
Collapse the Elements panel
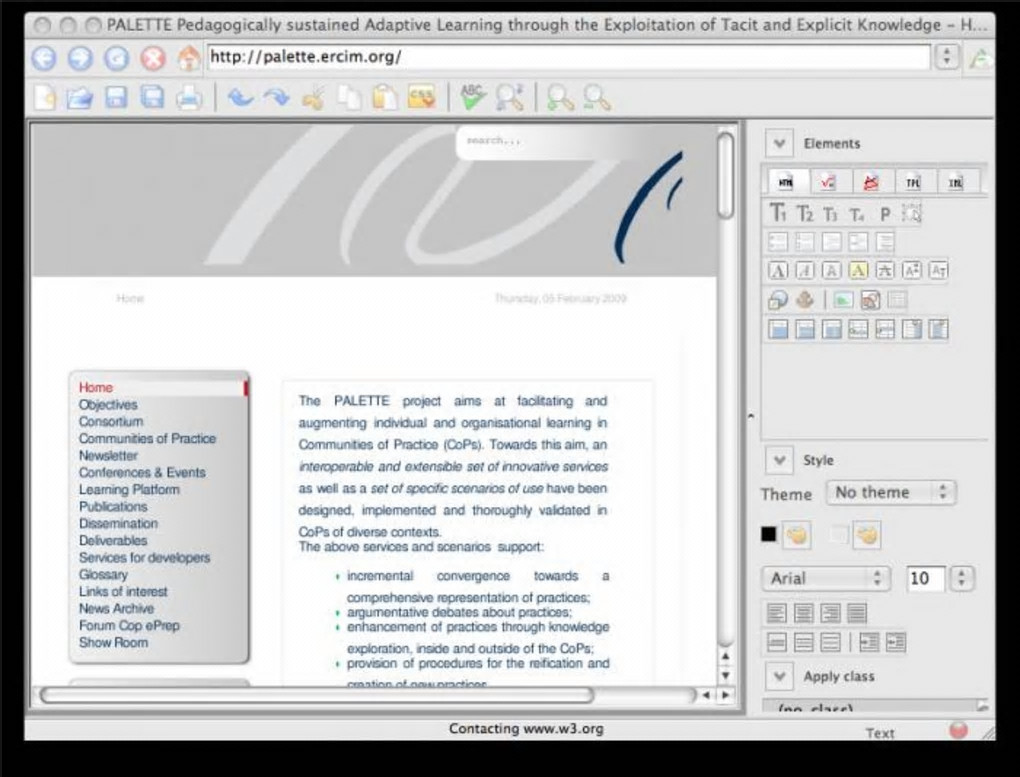(779, 143)
